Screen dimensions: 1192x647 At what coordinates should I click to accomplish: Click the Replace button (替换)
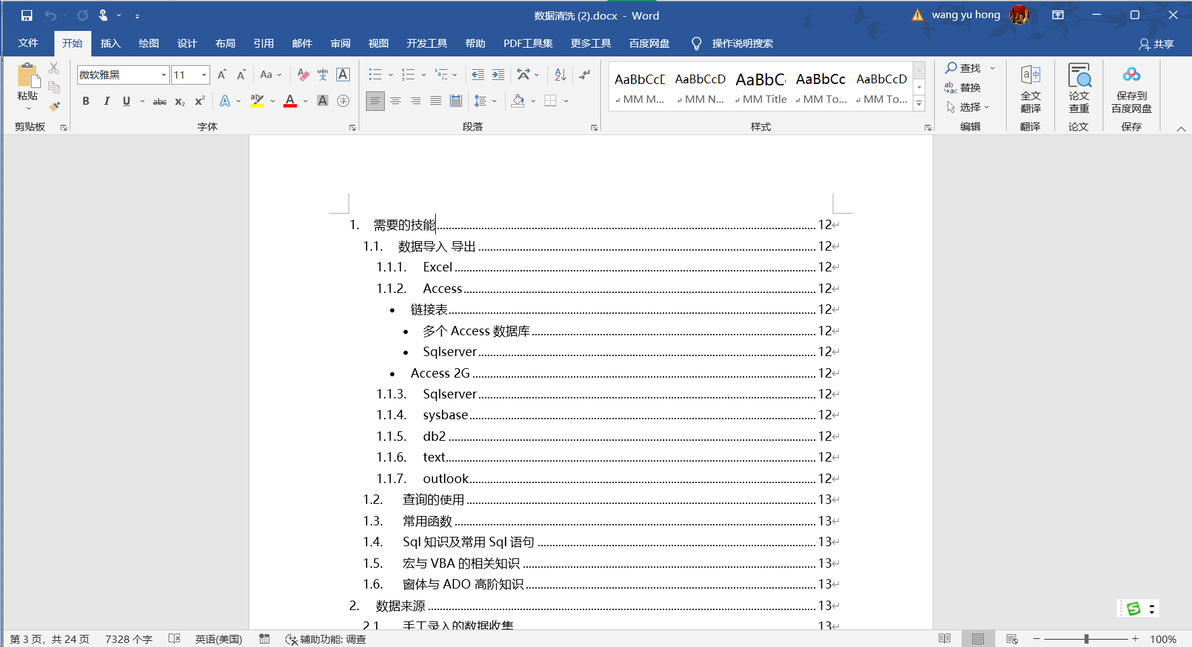point(963,88)
